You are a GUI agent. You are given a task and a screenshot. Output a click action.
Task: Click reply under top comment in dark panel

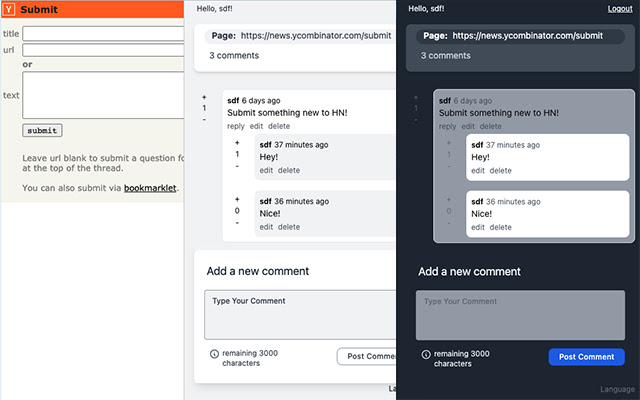[447, 127]
